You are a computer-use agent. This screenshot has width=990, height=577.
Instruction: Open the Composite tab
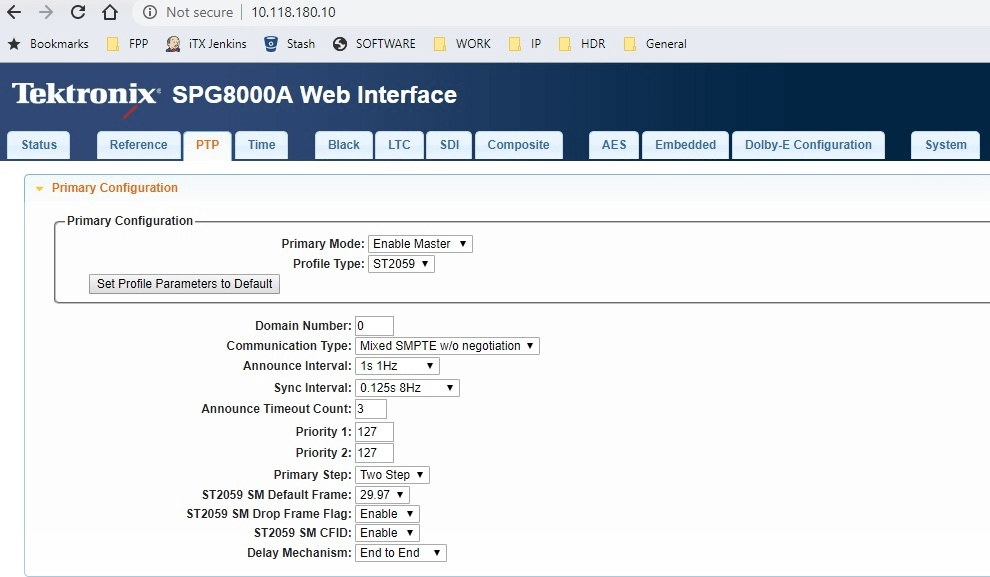coord(518,145)
